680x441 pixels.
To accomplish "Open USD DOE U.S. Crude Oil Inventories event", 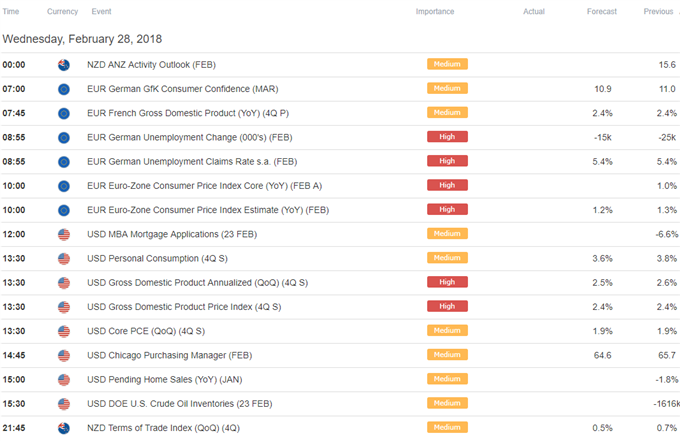I will tap(180, 404).
